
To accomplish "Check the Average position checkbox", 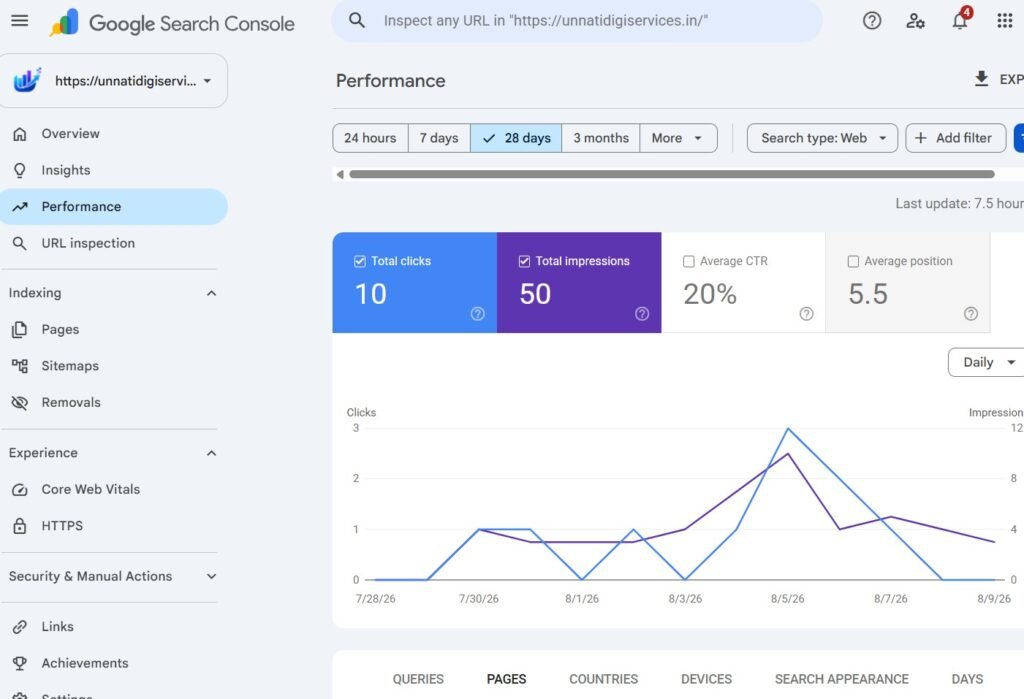I will pyautogui.click(x=853, y=261).
